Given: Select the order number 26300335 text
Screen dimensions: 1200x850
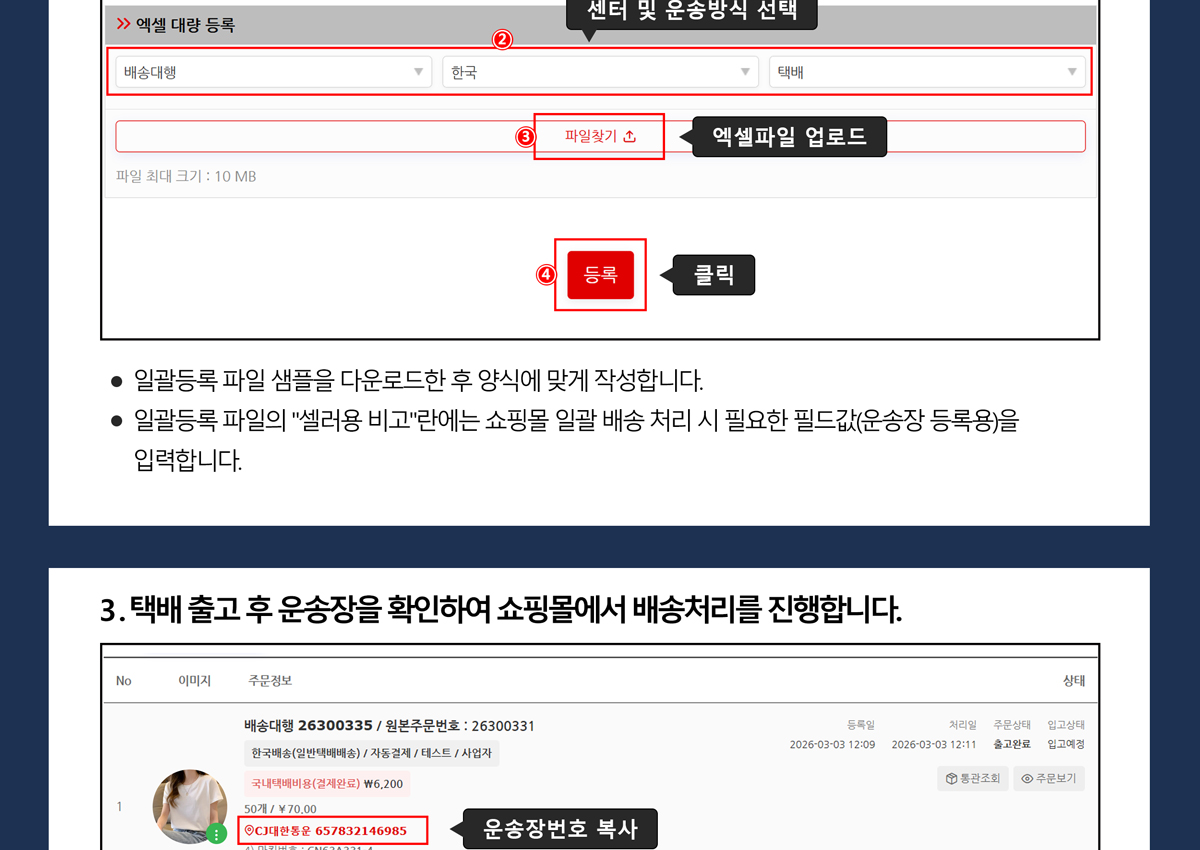Looking at the screenshot, I should click(x=335, y=725).
